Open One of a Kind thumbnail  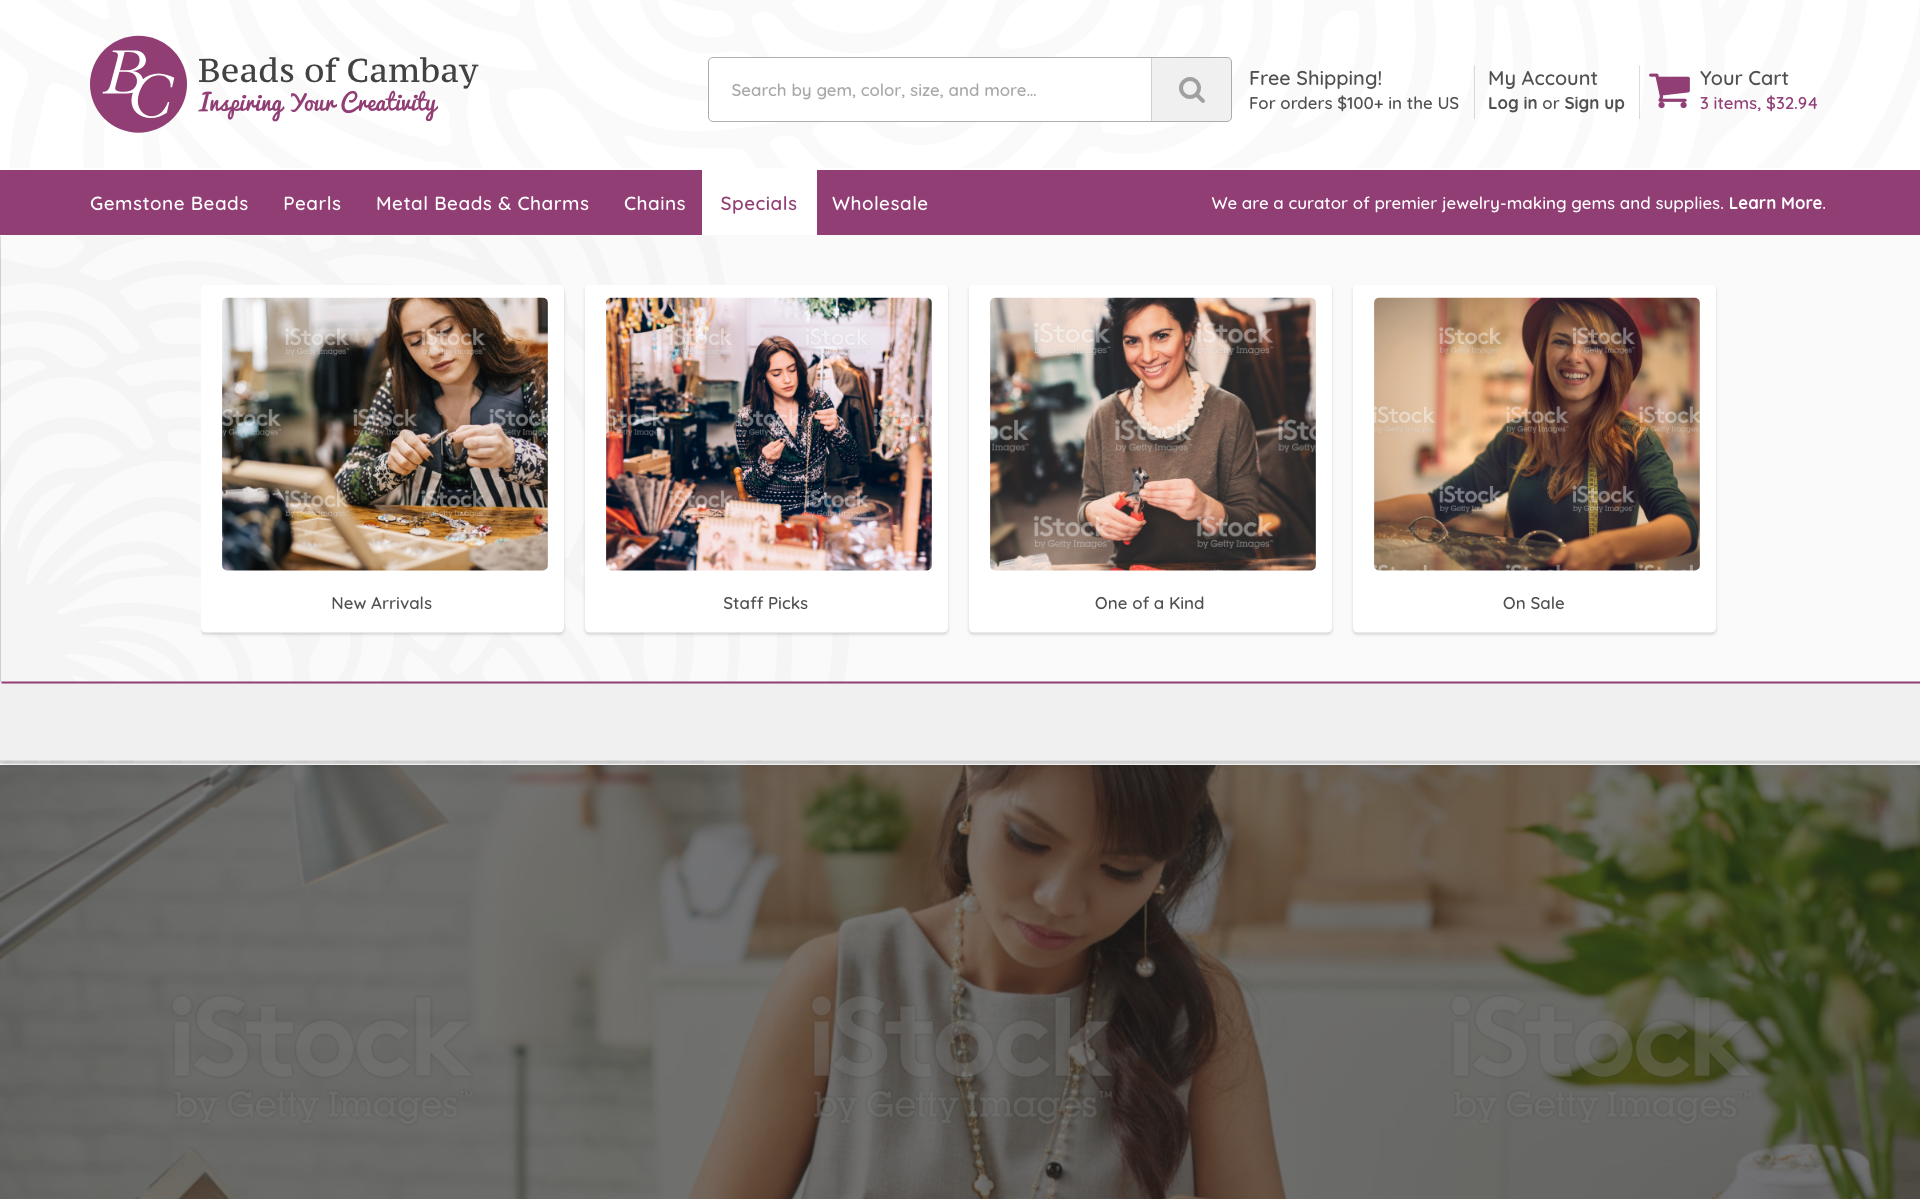1153,434
